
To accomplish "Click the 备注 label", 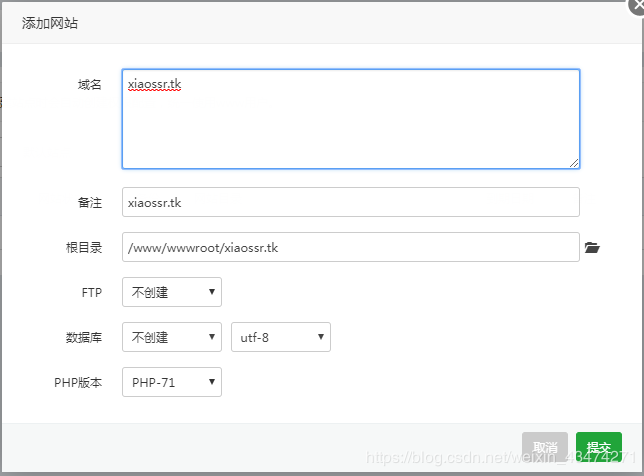I will [x=90, y=202].
